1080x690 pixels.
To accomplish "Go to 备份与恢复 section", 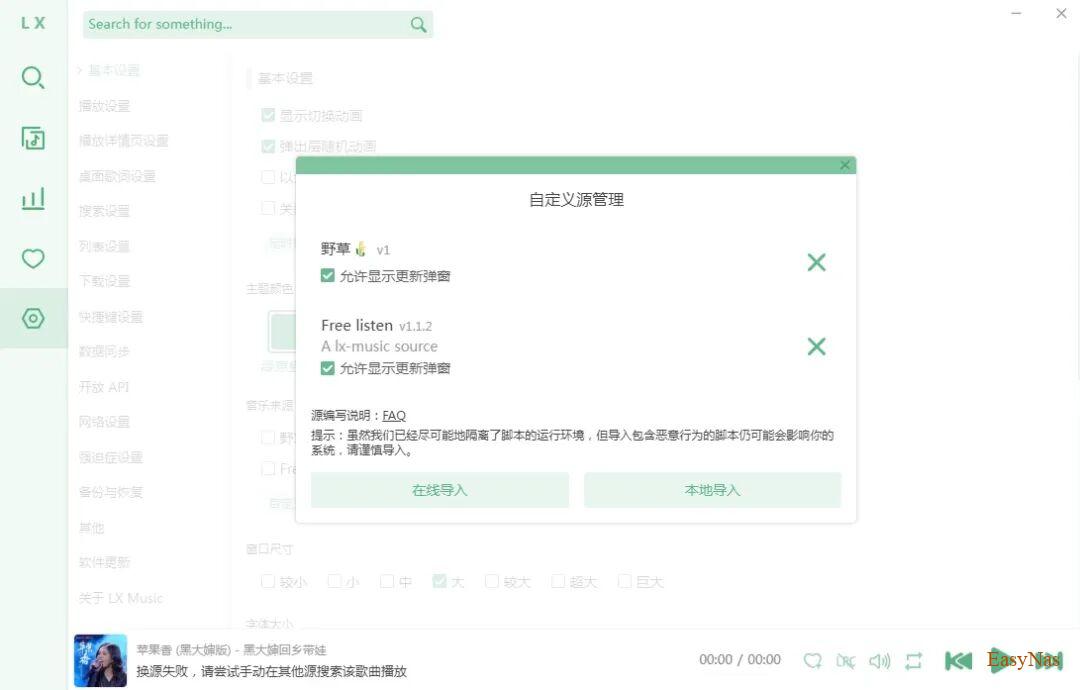I will [111, 492].
